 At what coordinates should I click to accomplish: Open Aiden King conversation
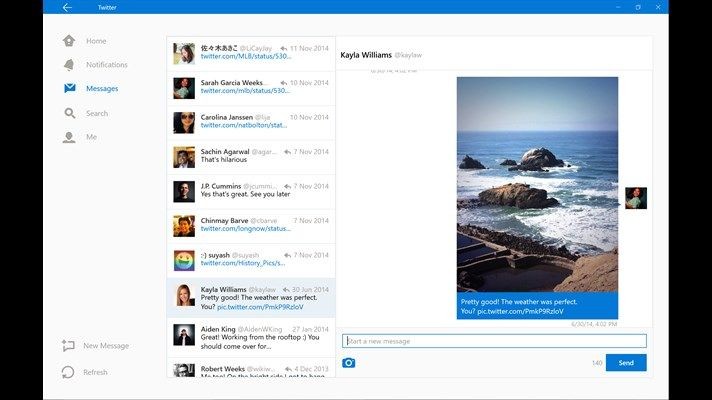pos(251,337)
